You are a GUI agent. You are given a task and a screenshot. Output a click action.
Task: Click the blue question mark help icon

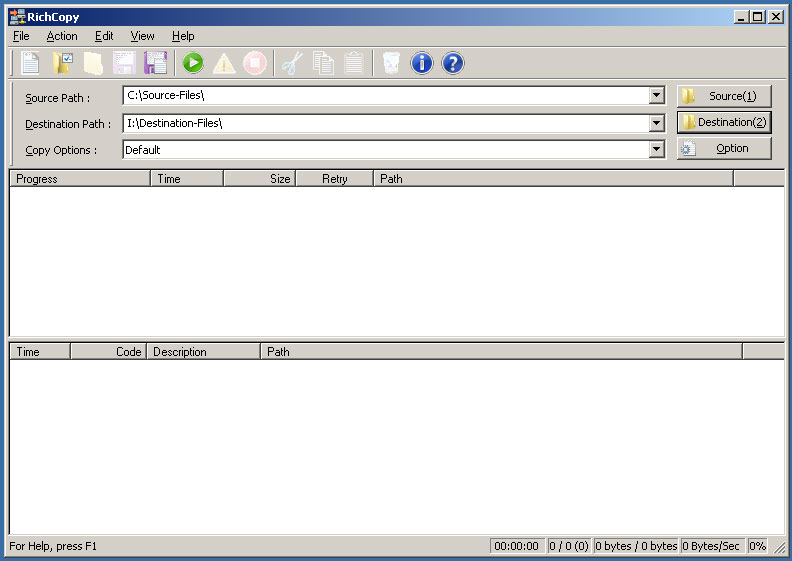(453, 63)
